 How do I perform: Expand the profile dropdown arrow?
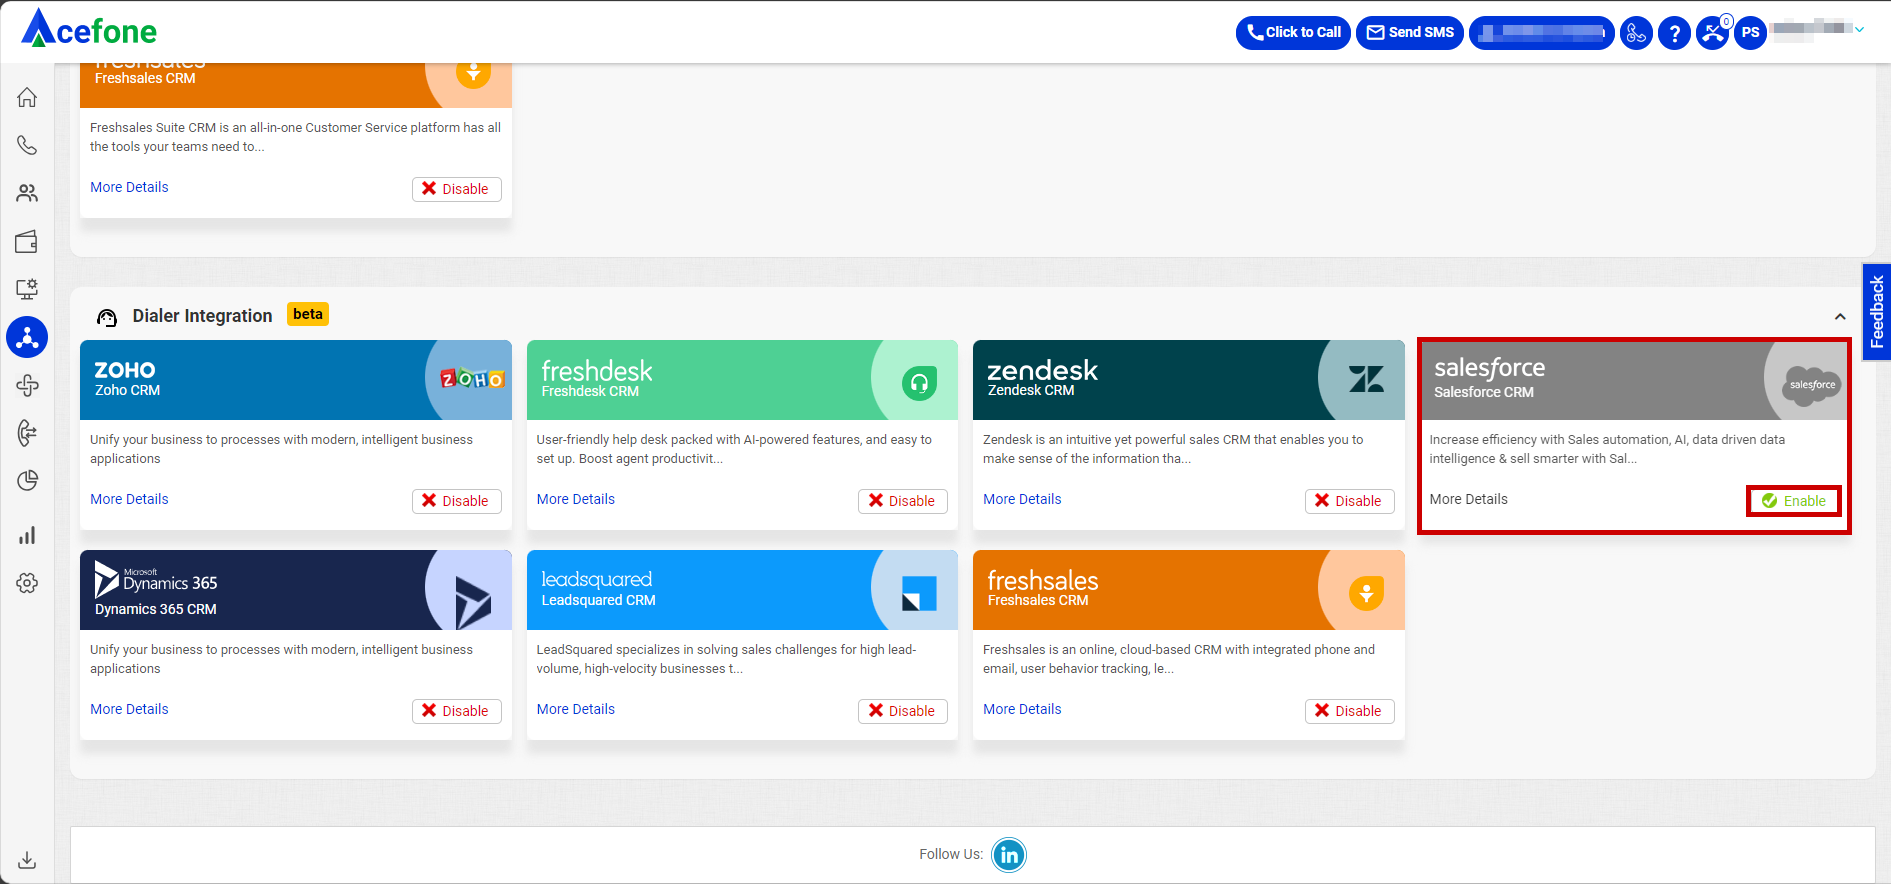(1860, 30)
